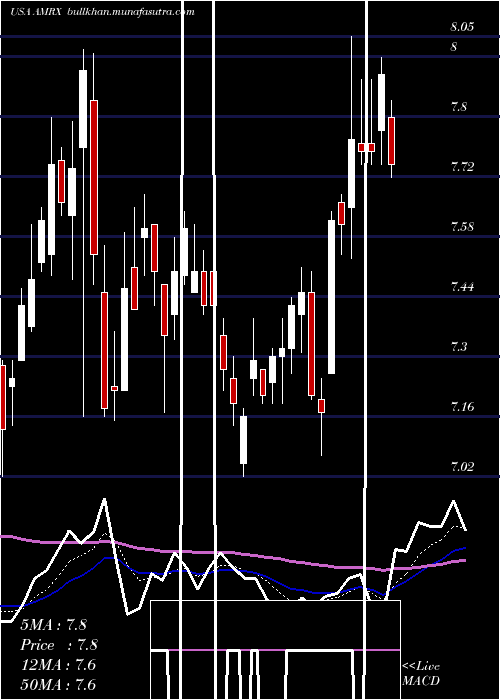Click the '12MA : 7.6' indicator text
500x700 pixels.
(x=58, y=665)
